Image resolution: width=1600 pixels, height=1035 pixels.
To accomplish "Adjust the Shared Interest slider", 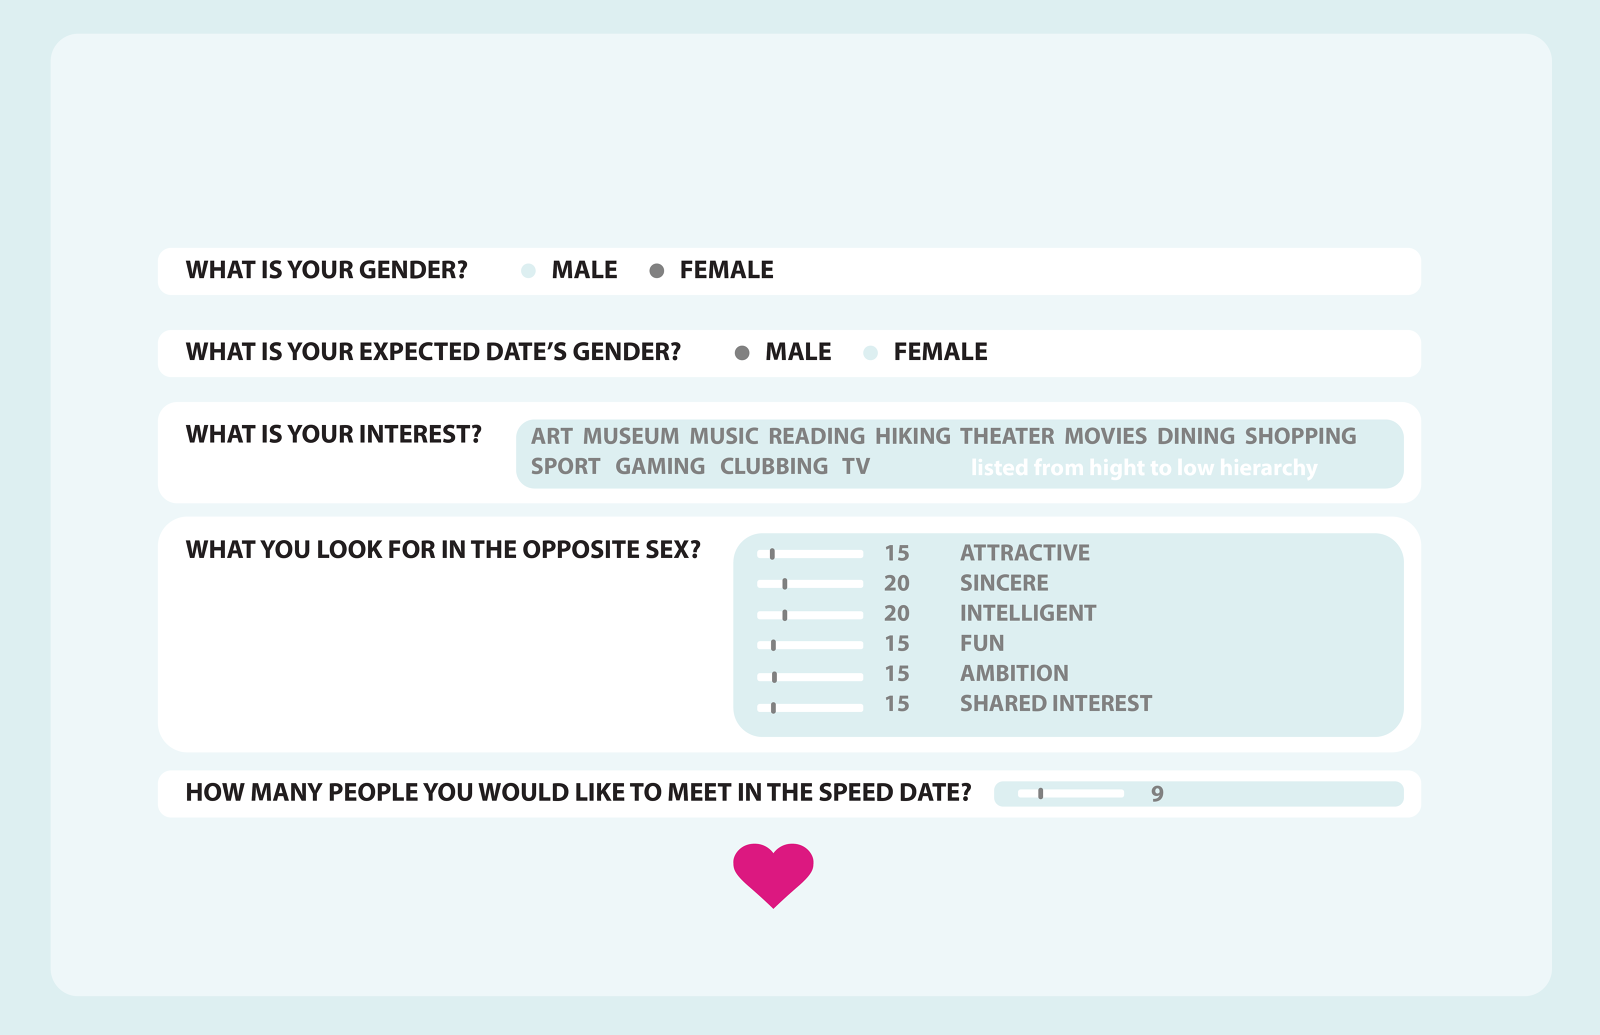I will [773, 708].
